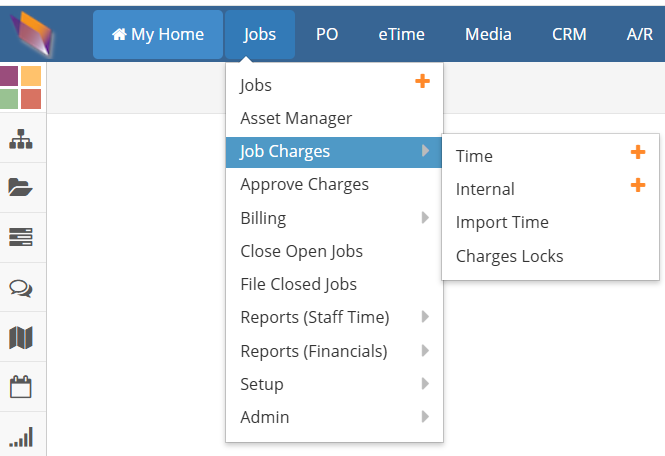This screenshot has height=456, width=665.
Task: Click the orange plus icon beside Jobs
Action: point(422,81)
